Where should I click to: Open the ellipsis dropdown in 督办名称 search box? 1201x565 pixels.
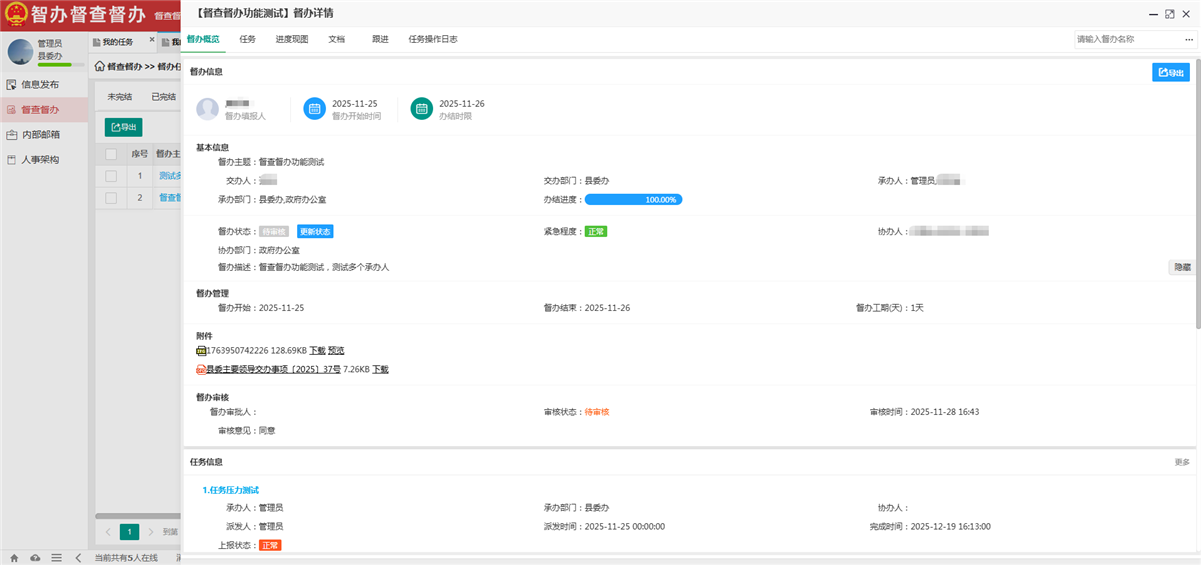pyautogui.click(x=1188, y=39)
